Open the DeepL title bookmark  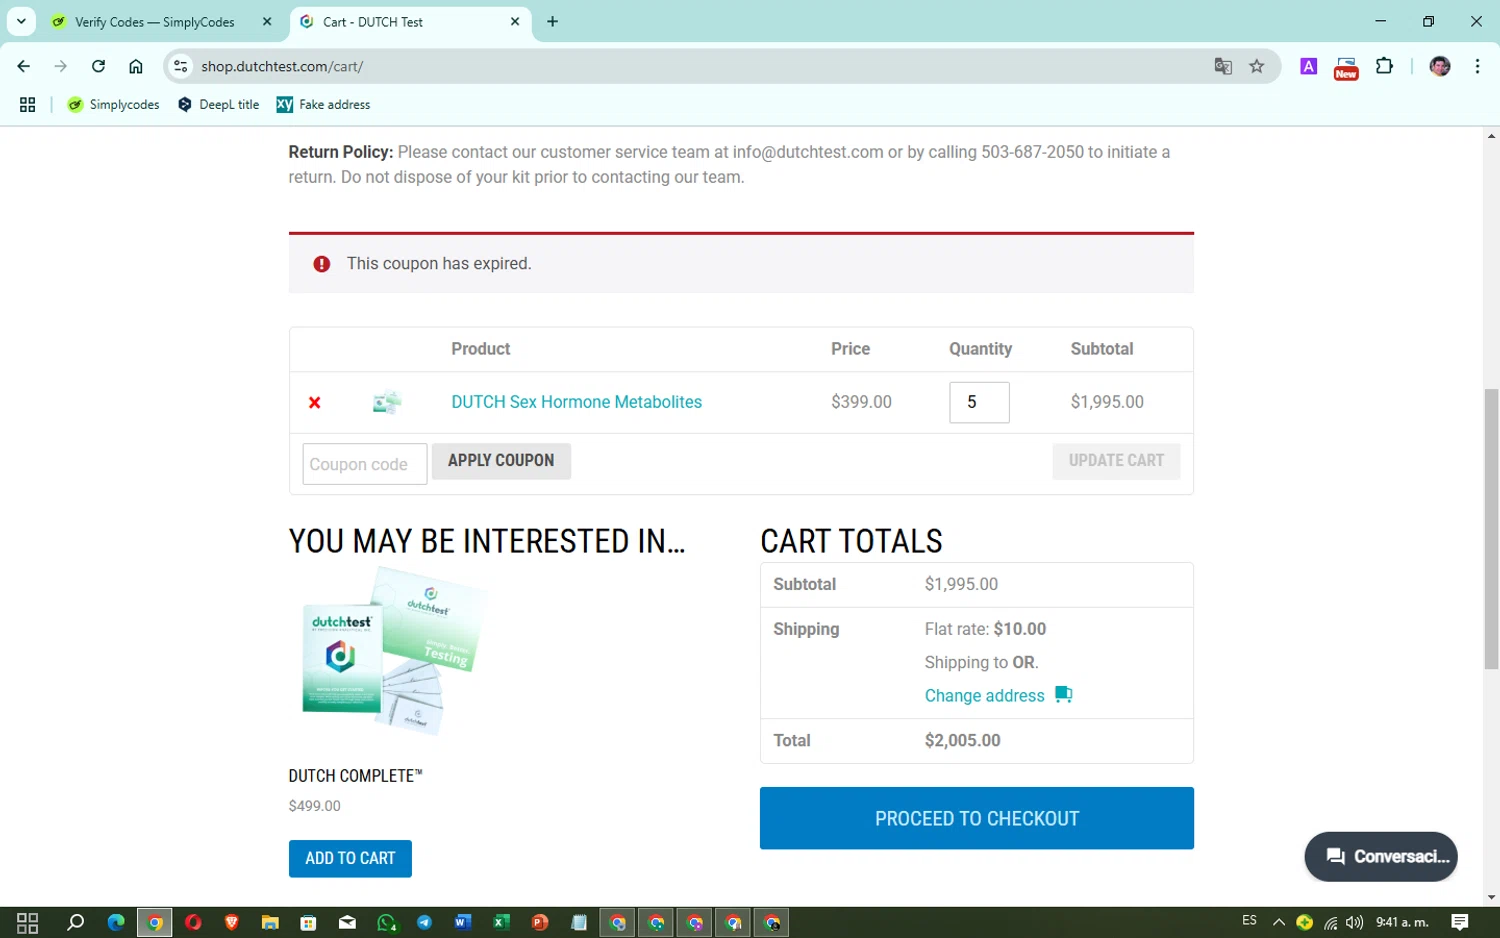[x=218, y=104]
